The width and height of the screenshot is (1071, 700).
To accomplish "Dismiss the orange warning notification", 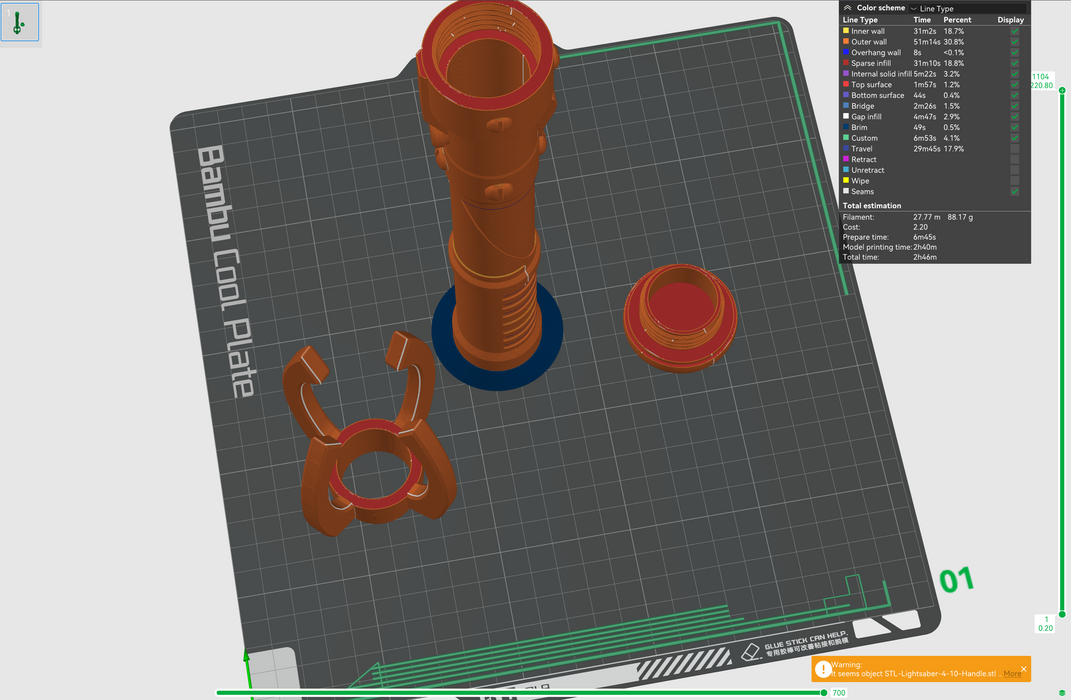I will pyautogui.click(x=1023, y=669).
